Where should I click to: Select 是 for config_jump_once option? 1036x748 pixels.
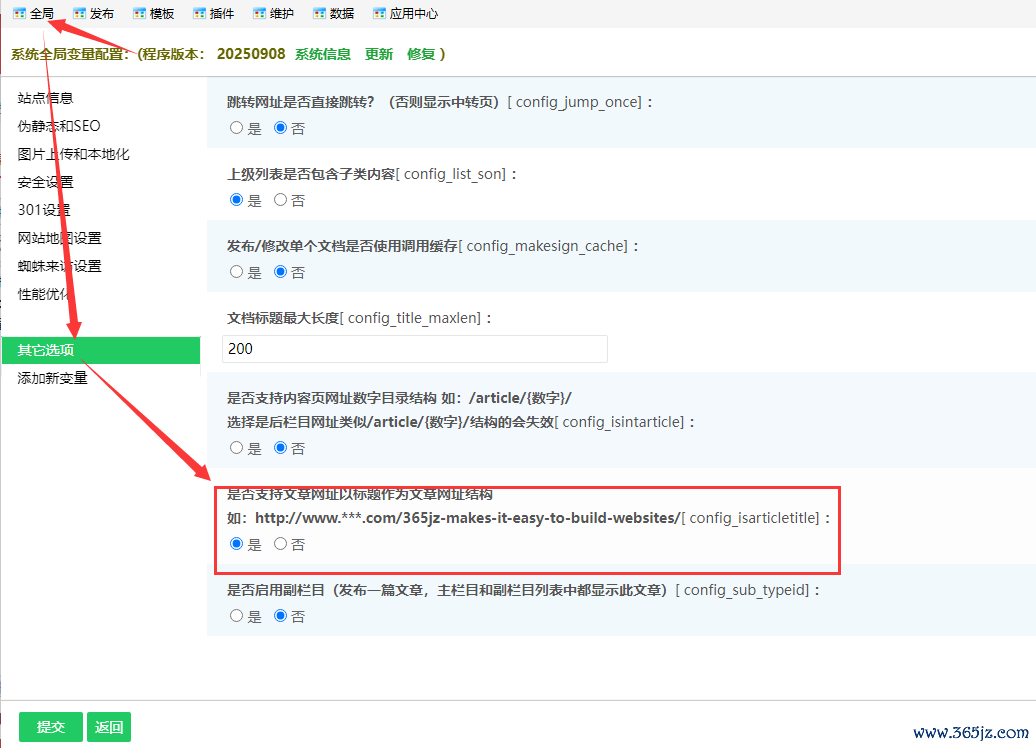pos(237,128)
